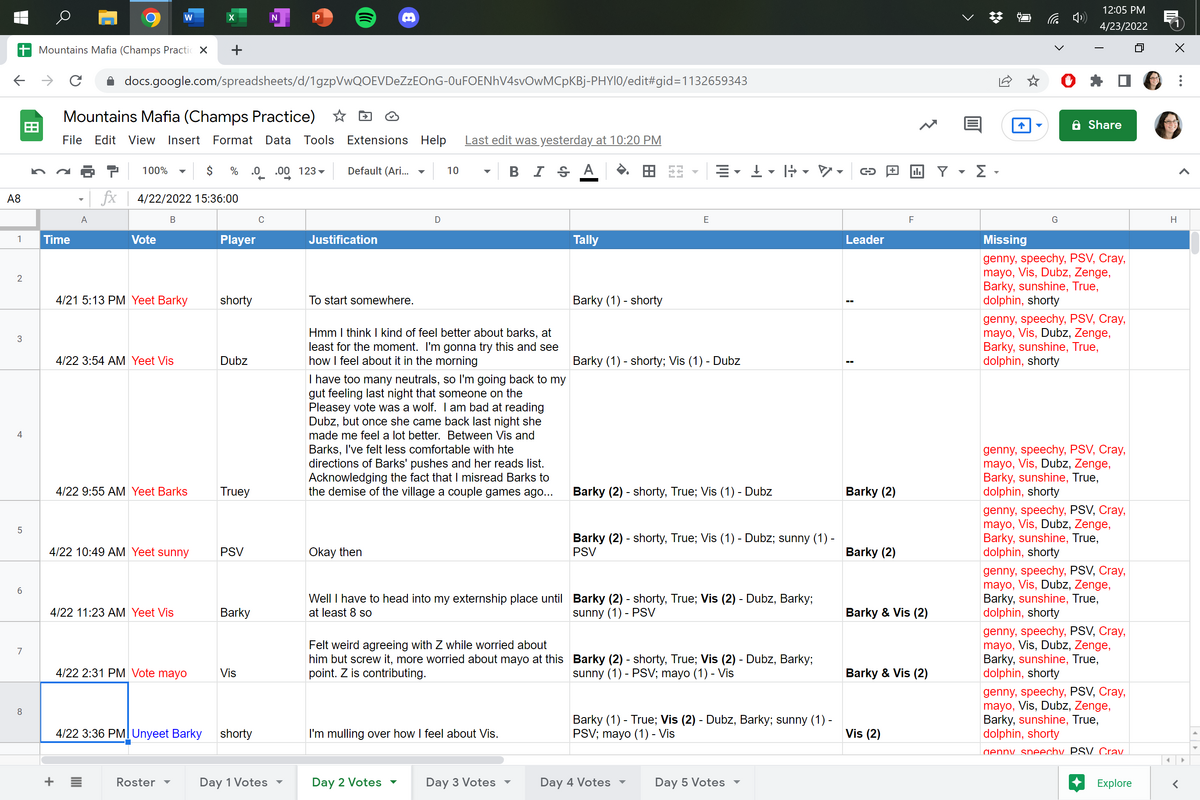This screenshot has height=800, width=1200.
Task: Toggle bold formatting
Action: (x=513, y=171)
